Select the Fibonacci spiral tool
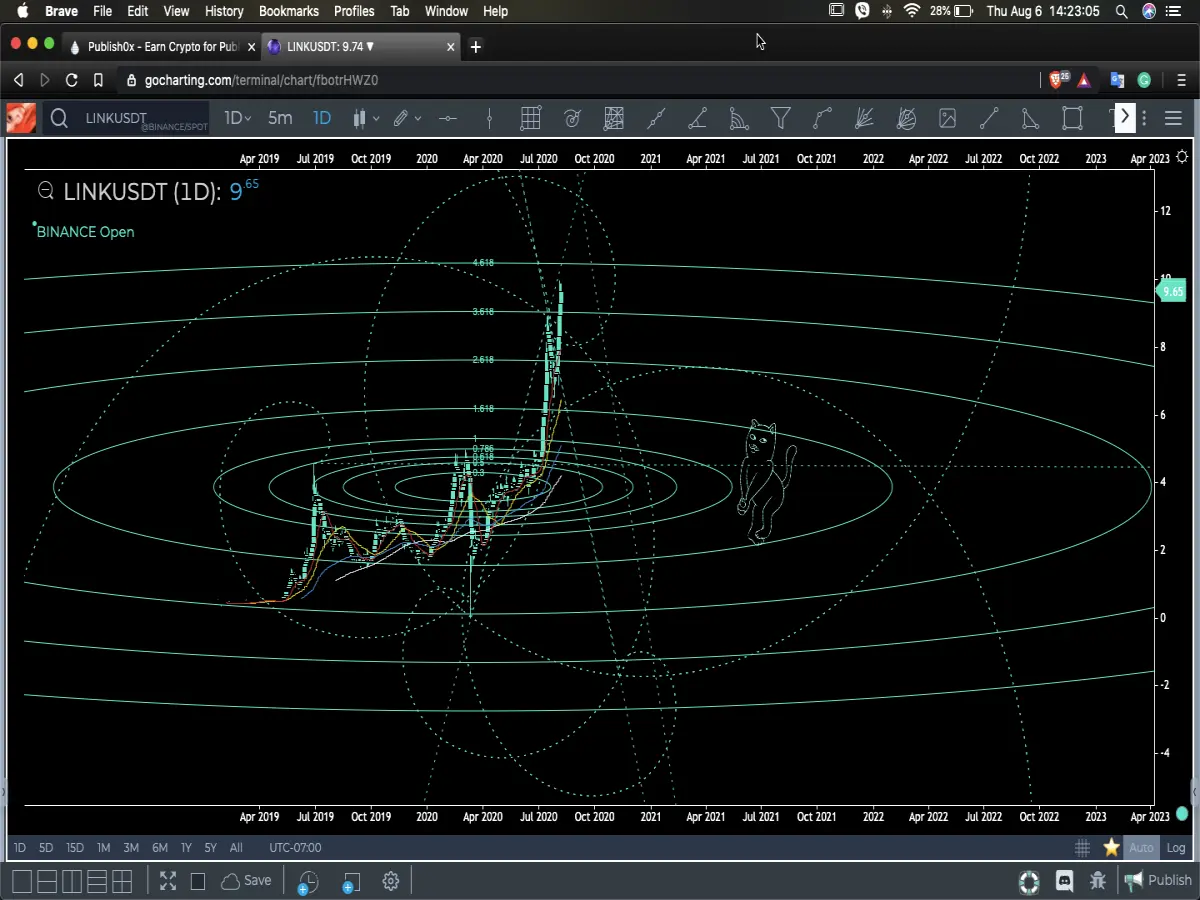 tap(572, 118)
